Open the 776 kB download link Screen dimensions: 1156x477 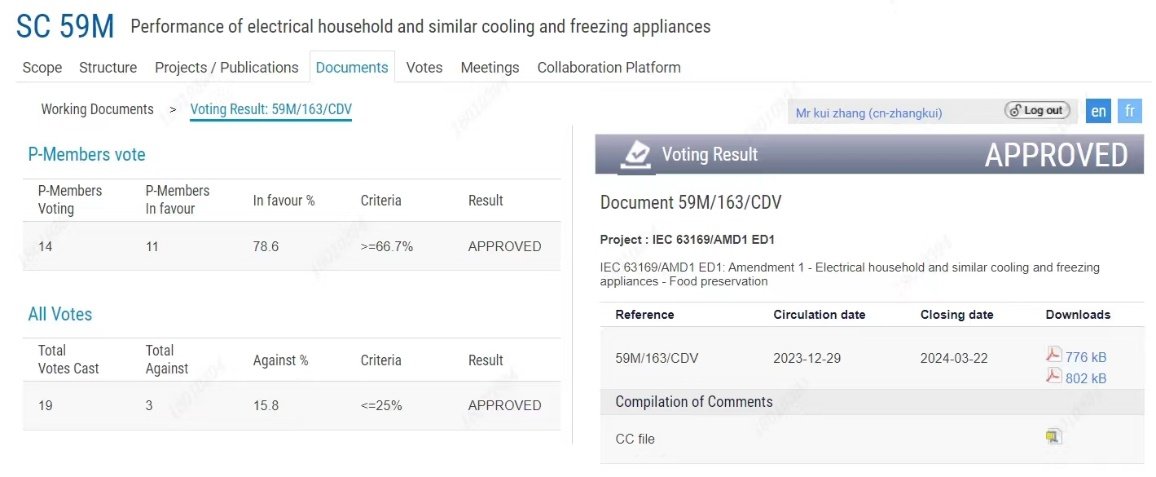pos(1086,357)
